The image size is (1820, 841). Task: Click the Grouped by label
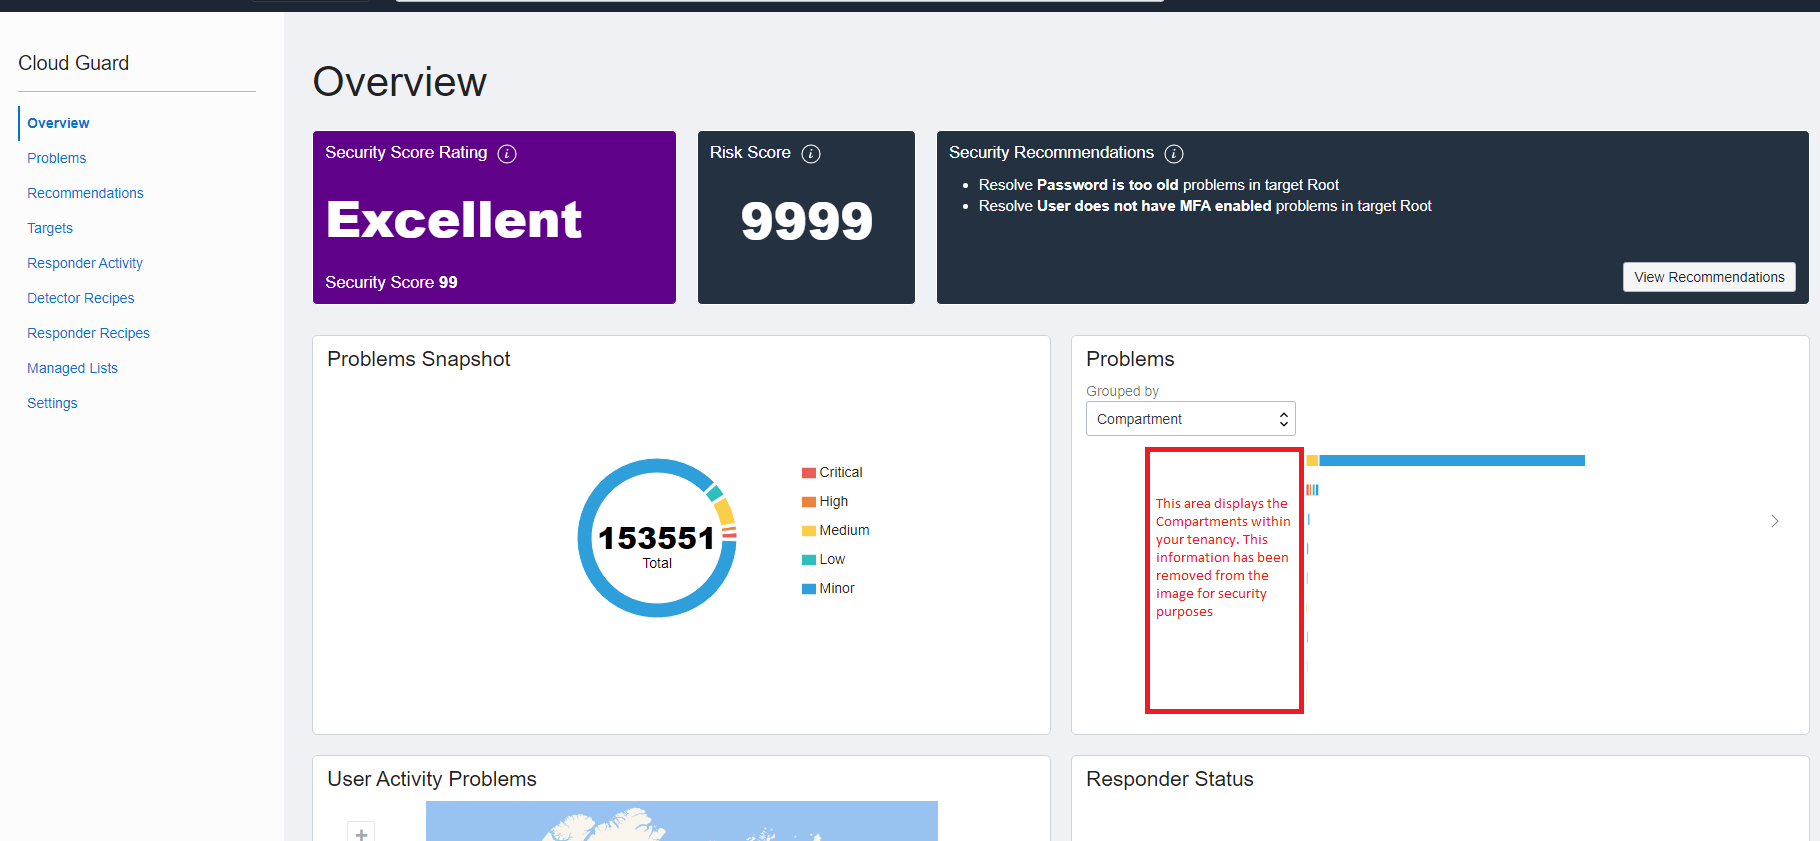(1122, 391)
